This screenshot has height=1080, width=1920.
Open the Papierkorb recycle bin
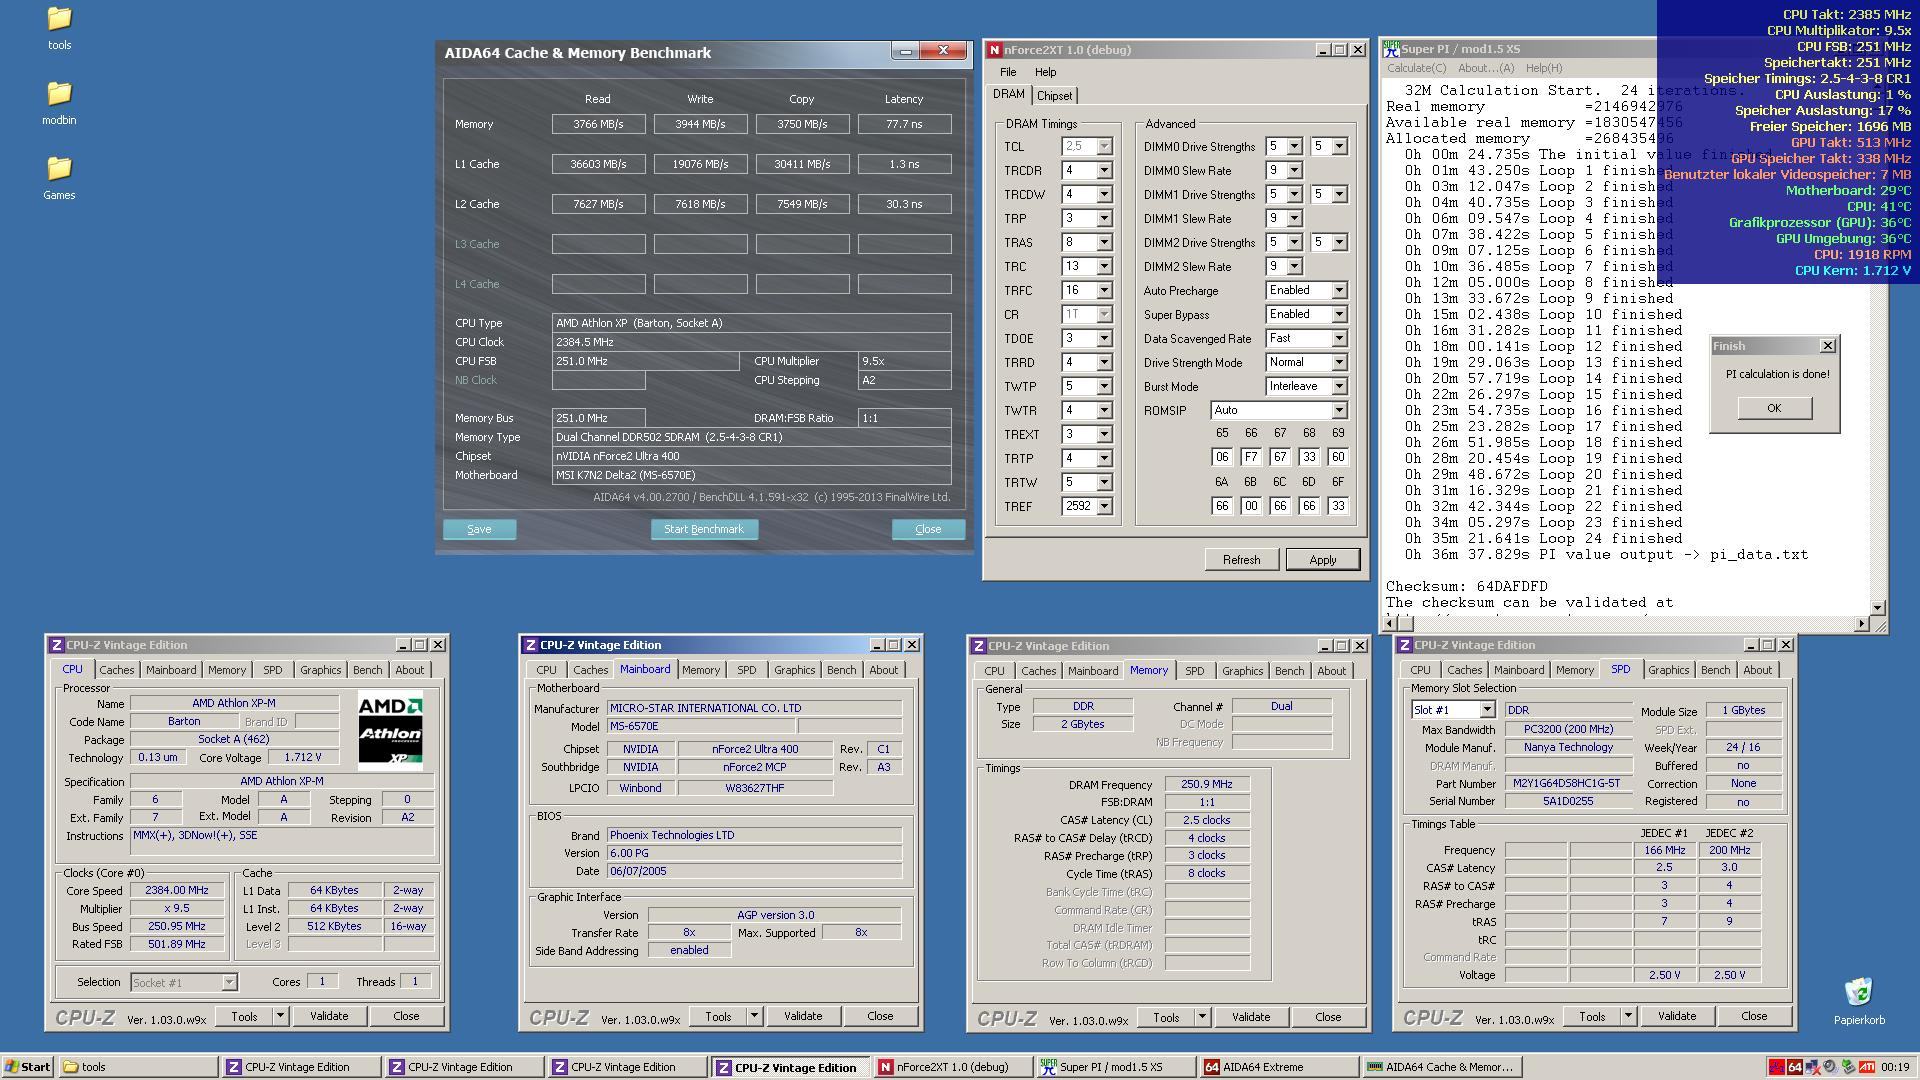click(x=1859, y=1001)
